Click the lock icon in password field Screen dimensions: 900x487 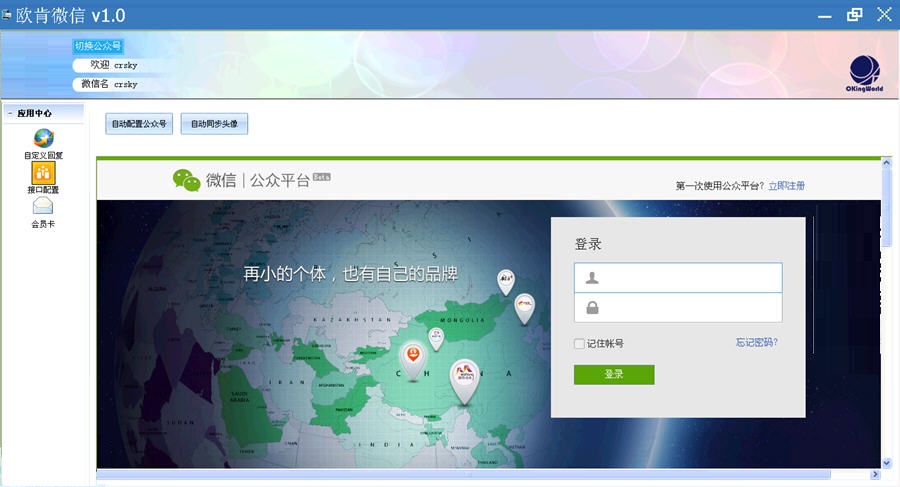coord(592,308)
